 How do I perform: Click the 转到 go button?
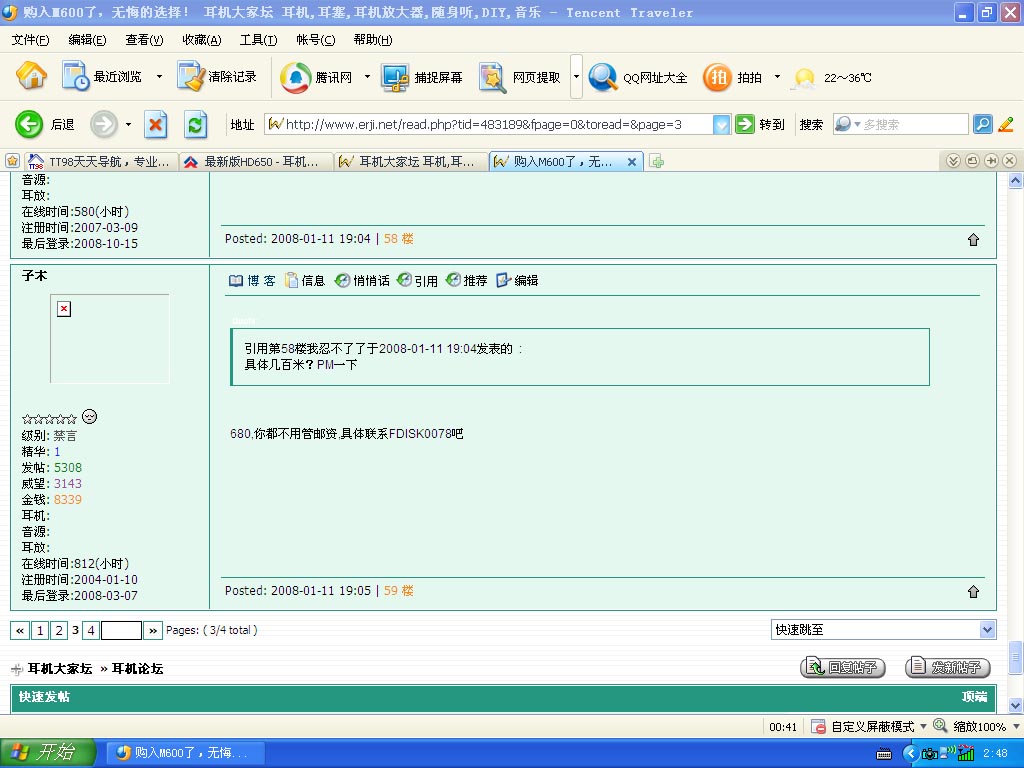pos(760,124)
